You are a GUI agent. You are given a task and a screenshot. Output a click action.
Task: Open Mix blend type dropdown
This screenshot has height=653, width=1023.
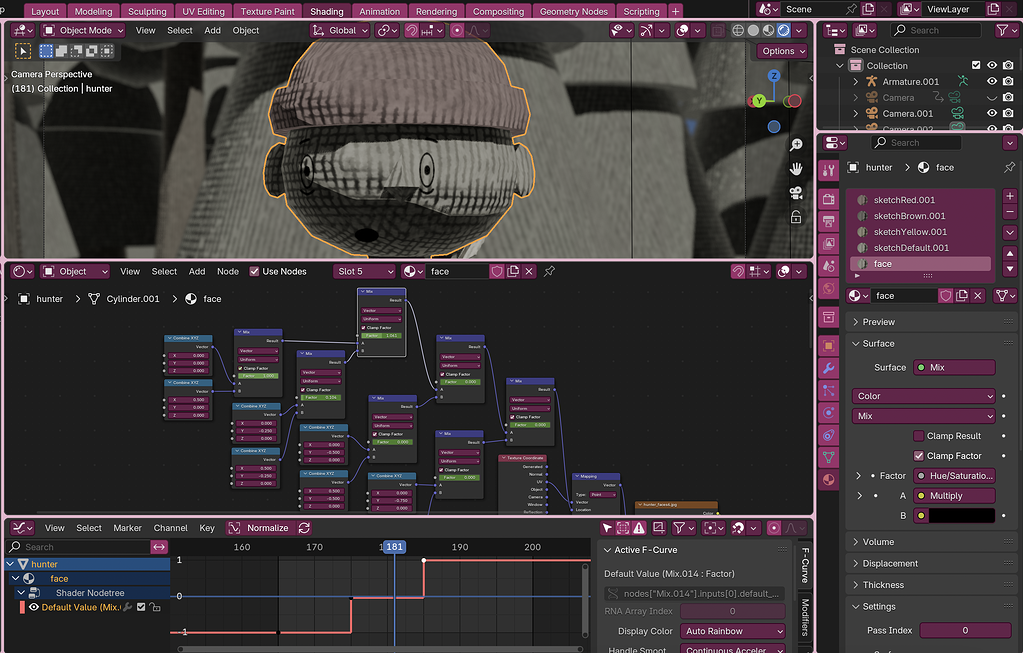pos(924,416)
